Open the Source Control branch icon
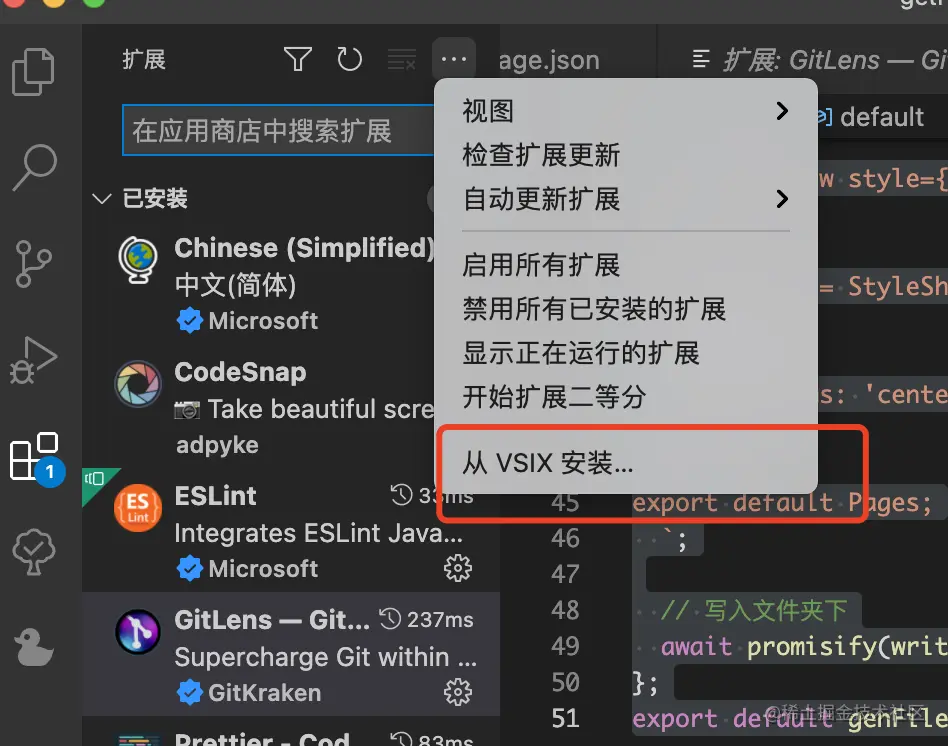Image resolution: width=948 pixels, height=746 pixels. 33,264
